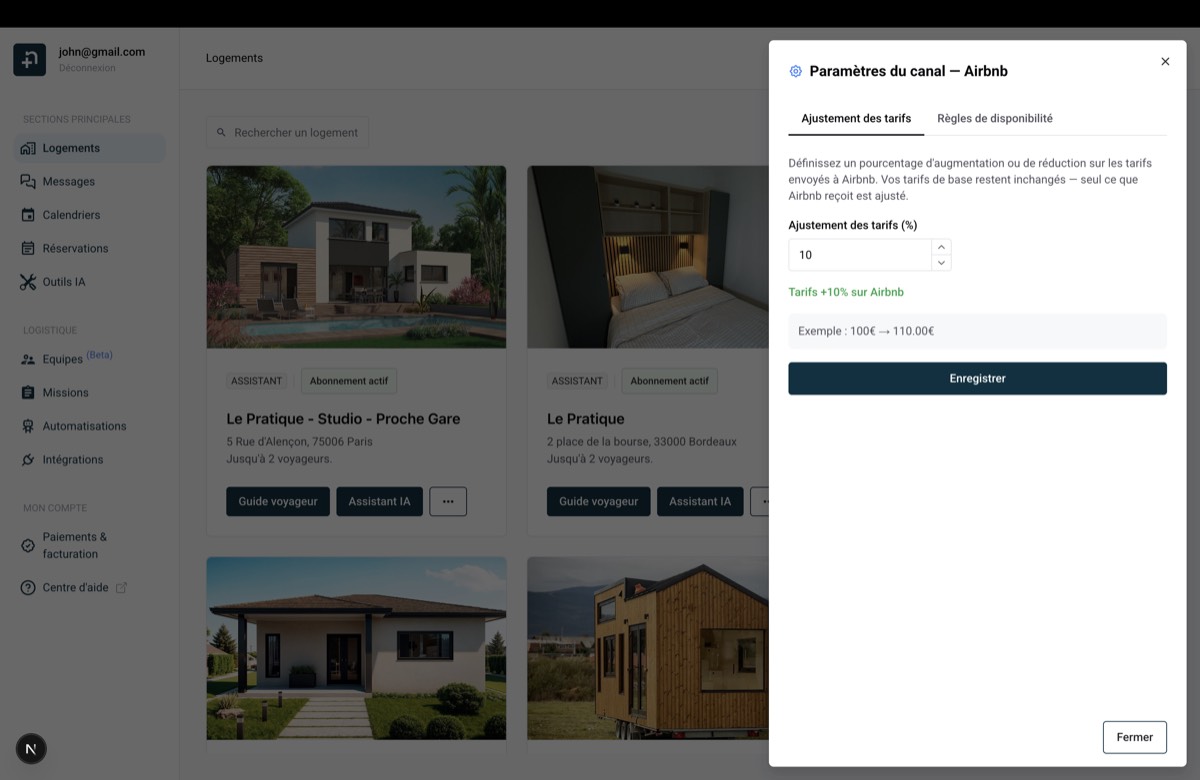Click the Rechercher un logement search field
Image resolution: width=1200 pixels, height=780 pixels.
click(x=287, y=131)
